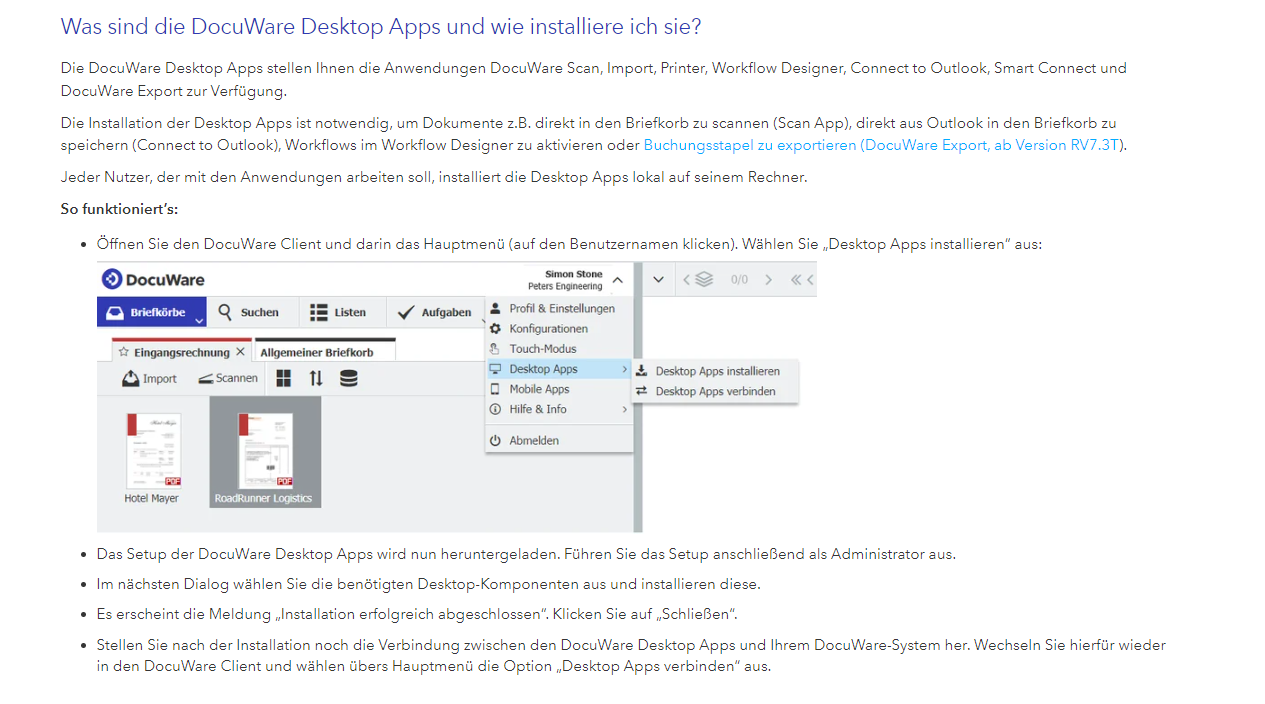This screenshot has width=1265, height=704.
Task: Switch to the grid tile view icon
Action: 284,378
